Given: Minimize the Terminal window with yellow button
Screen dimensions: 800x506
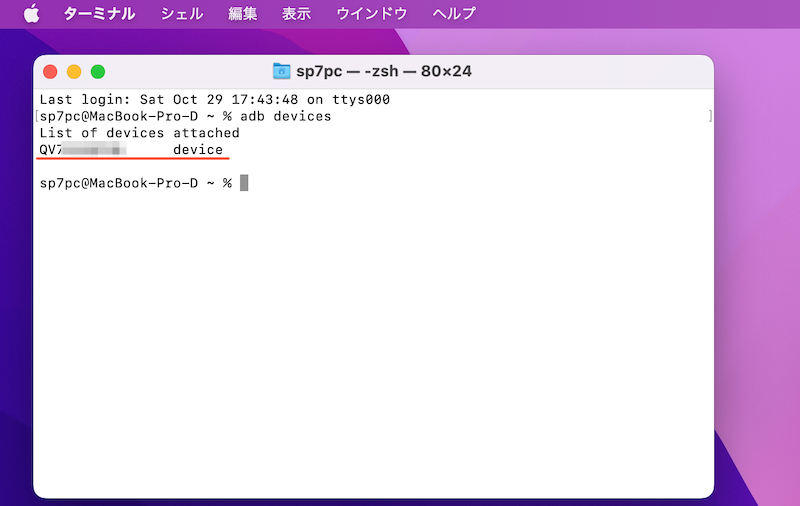Looking at the screenshot, I should click(x=74, y=71).
